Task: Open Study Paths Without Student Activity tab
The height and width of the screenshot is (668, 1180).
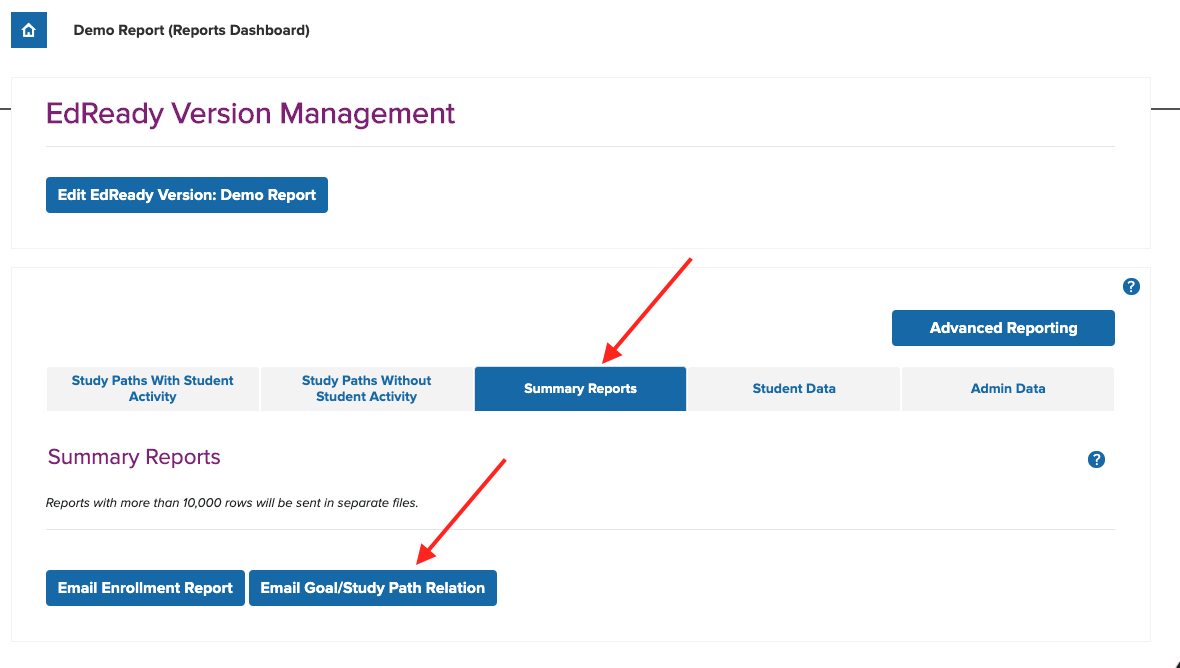Action: (366, 389)
